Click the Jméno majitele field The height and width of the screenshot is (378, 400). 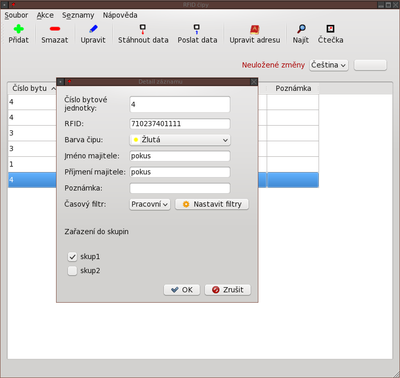[180, 156]
